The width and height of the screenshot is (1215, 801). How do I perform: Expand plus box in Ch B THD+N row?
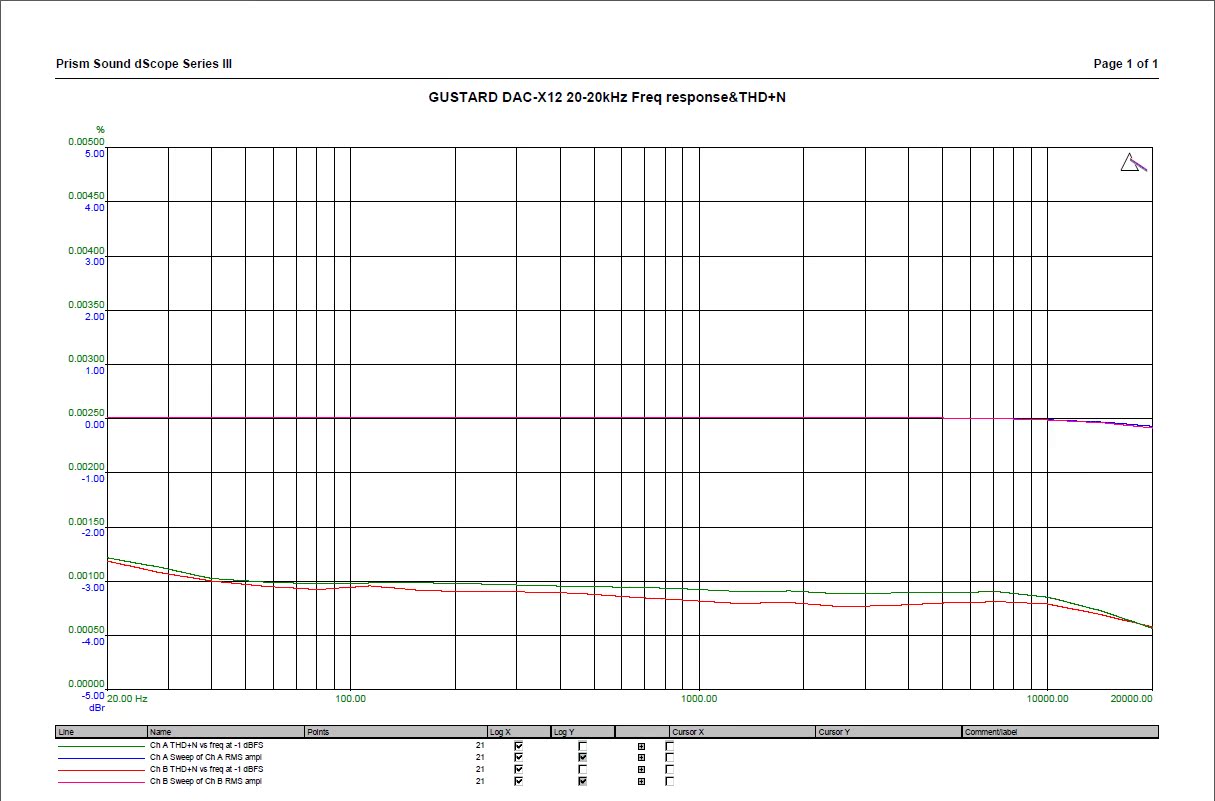pos(641,769)
